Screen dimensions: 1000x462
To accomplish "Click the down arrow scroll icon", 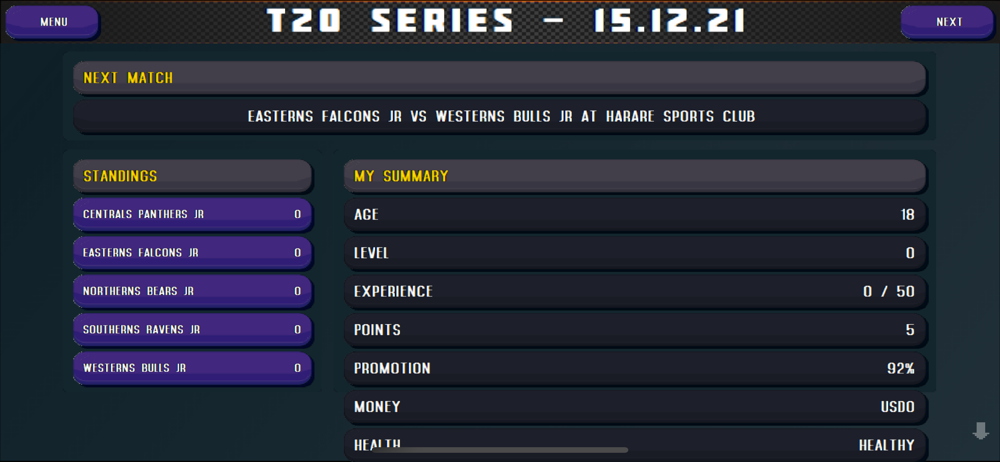I will [980, 431].
